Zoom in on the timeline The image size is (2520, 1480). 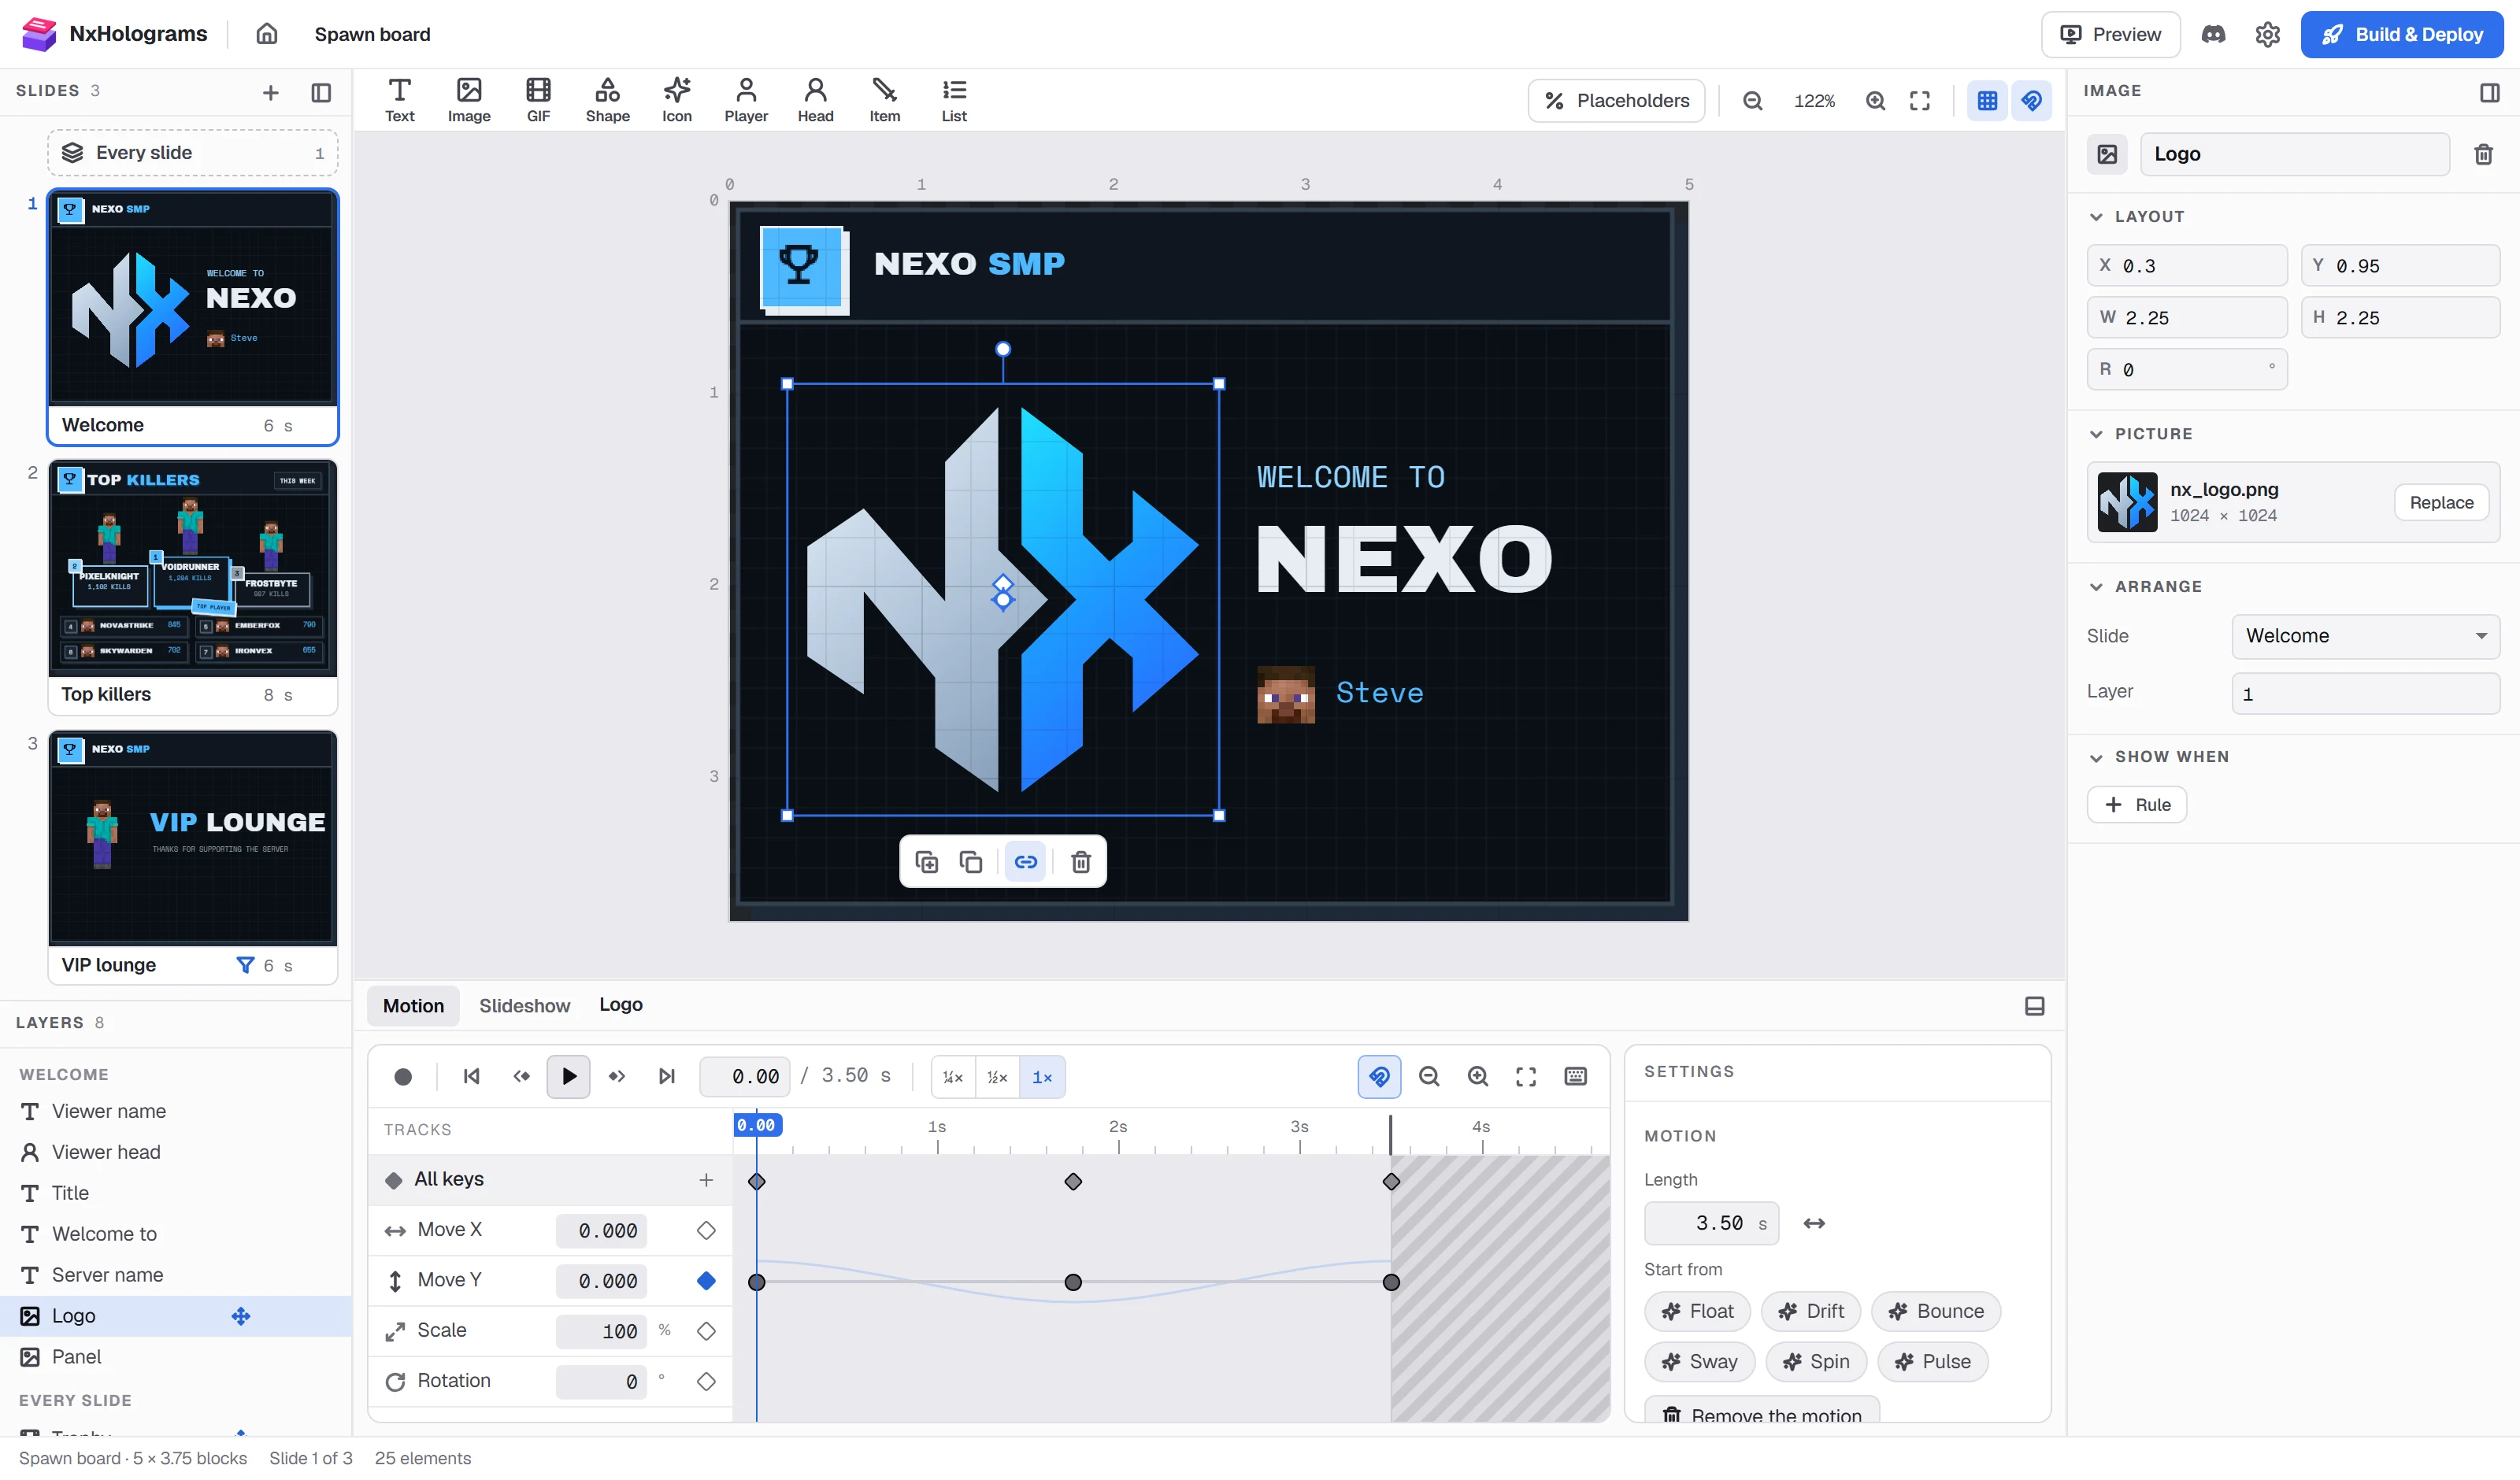(x=1477, y=1076)
